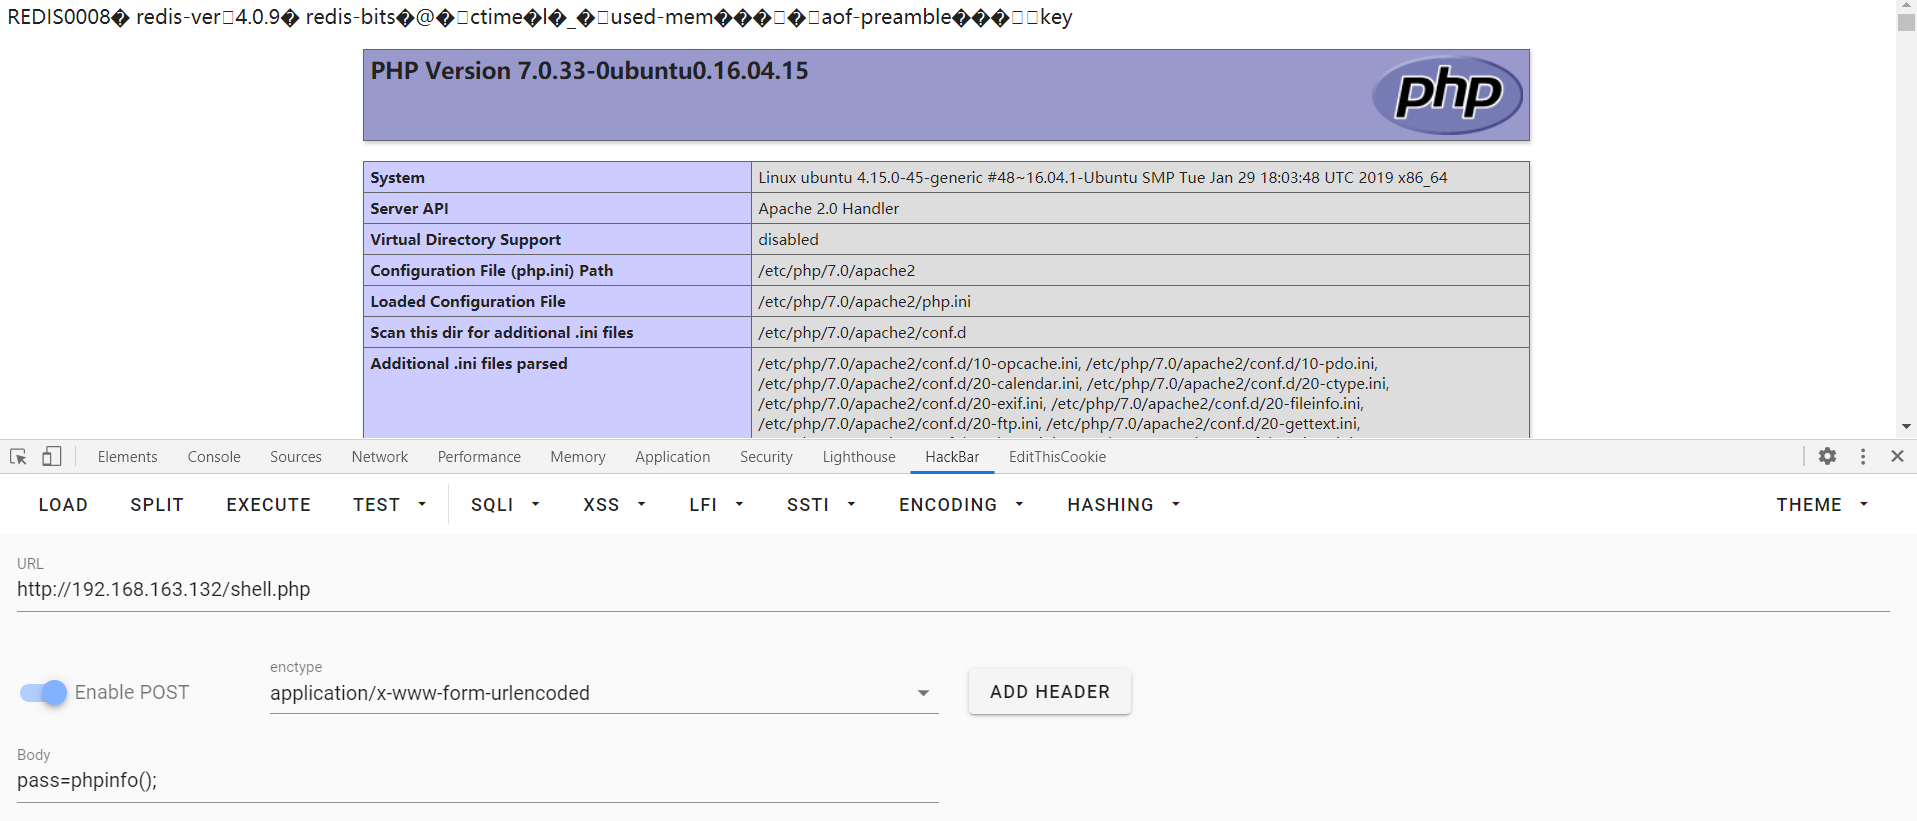The height and width of the screenshot is (821, 1917).
Task: Click the page scrollbar up arrow
Action: pyautogui.click(x=1906, y=8)
